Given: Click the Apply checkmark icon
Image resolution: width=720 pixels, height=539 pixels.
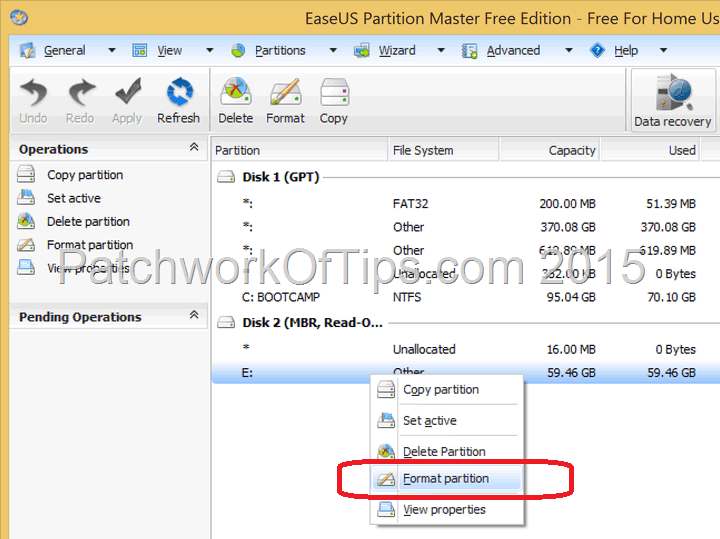Looking at the screenshot, I should 128,91.
